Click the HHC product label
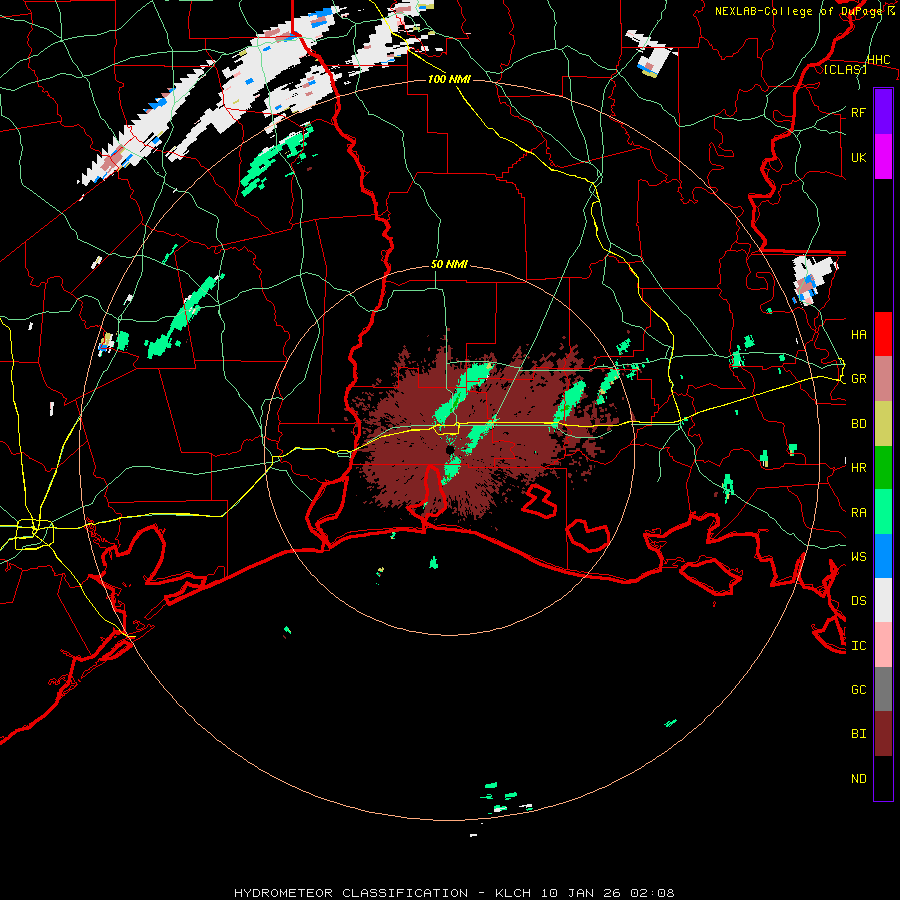The width and height of the screenshot is (900, 900). pyautogui.click(x=878, y=59)
